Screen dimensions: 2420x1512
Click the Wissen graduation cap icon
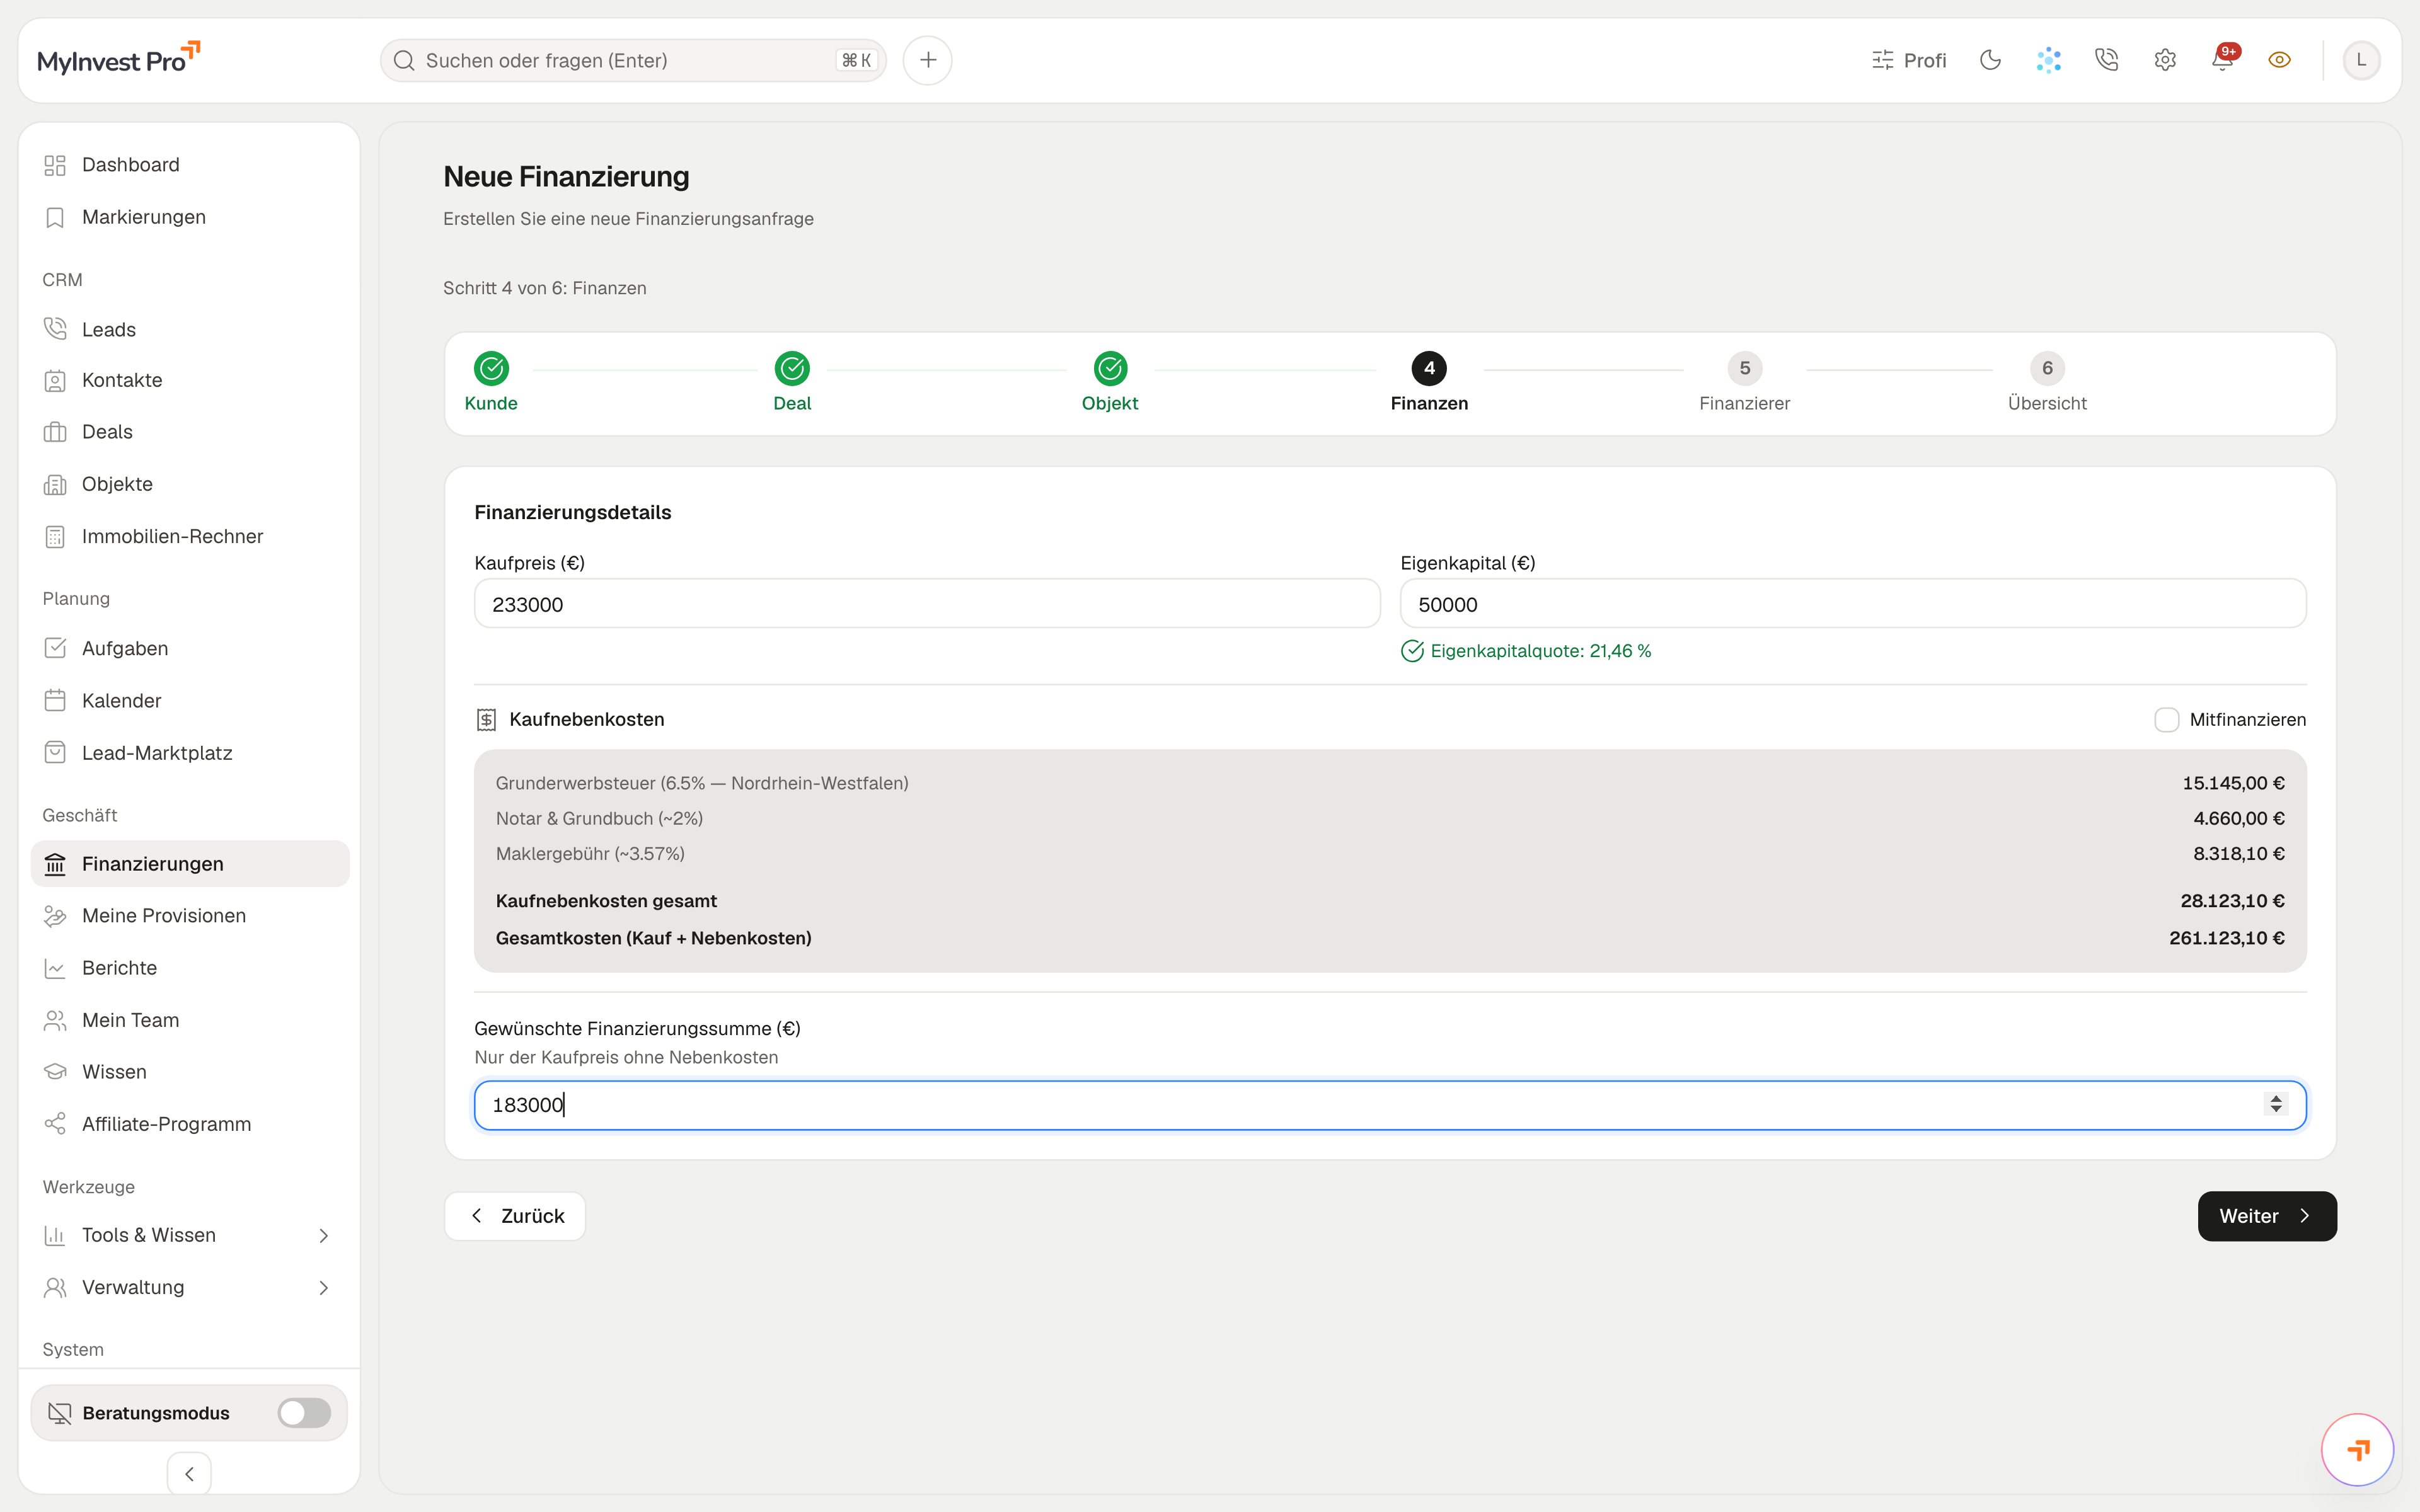click(55, 1072)
